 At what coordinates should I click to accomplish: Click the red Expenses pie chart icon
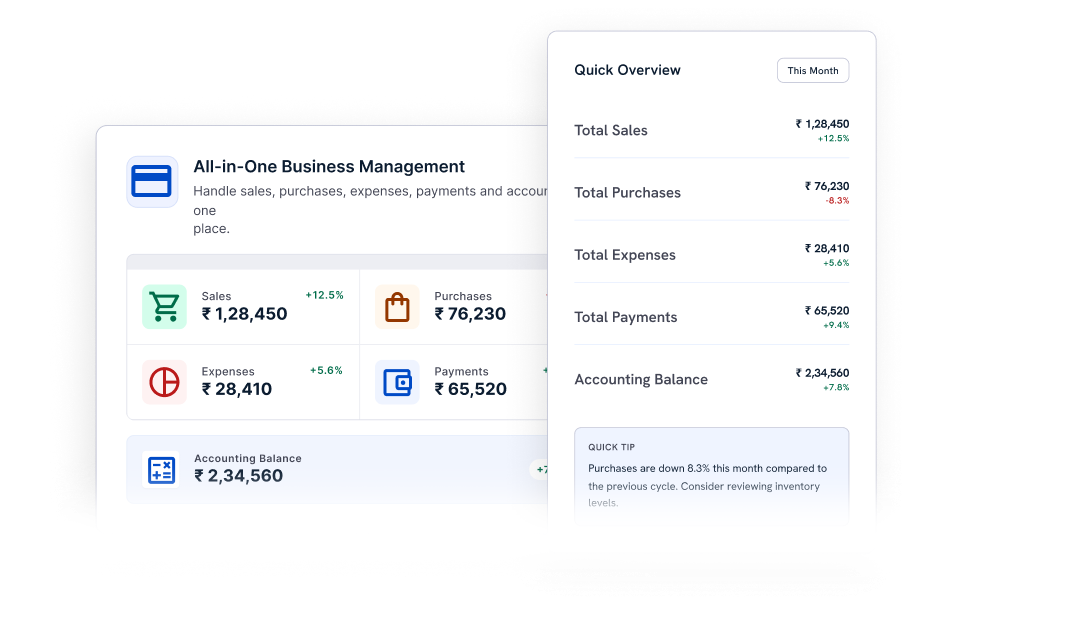click(x=164, y=382)
